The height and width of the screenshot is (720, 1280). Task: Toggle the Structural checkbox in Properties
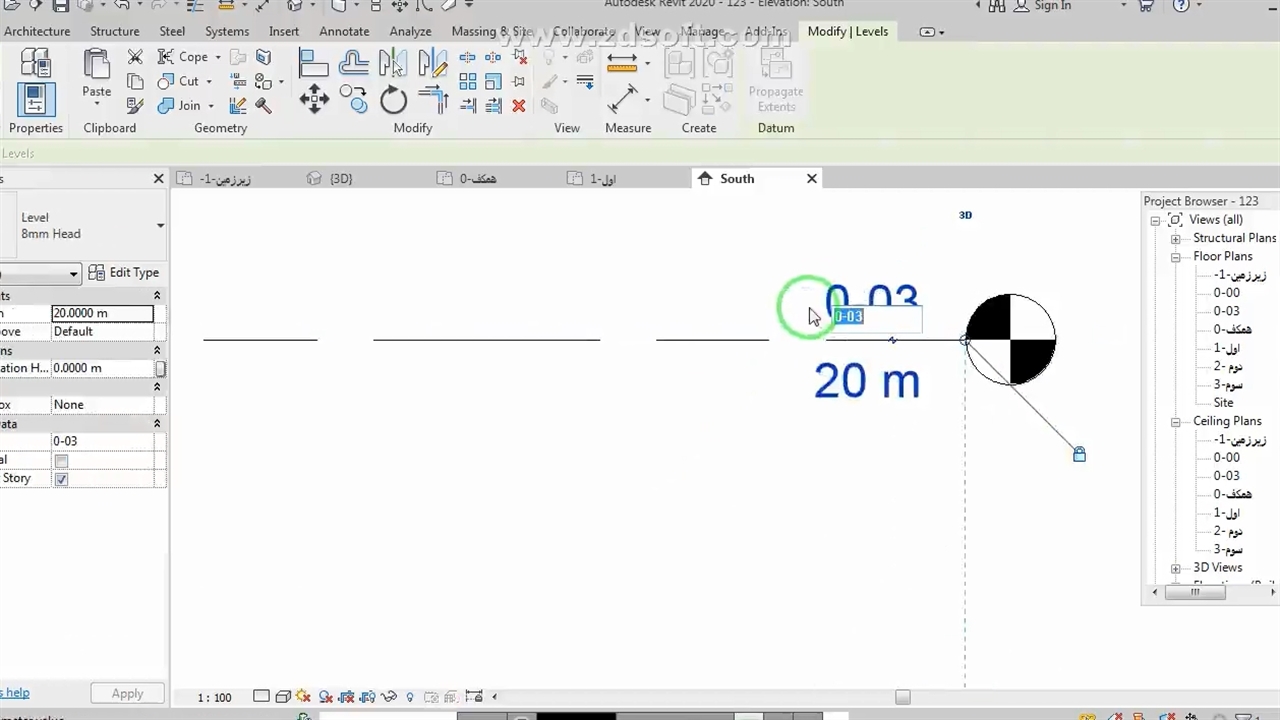pyautogui.click(x=61, y=460)
